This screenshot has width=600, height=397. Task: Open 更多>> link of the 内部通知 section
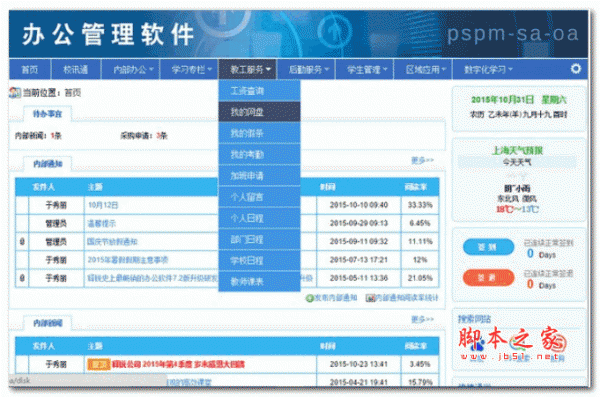click(x=422, y=160)
